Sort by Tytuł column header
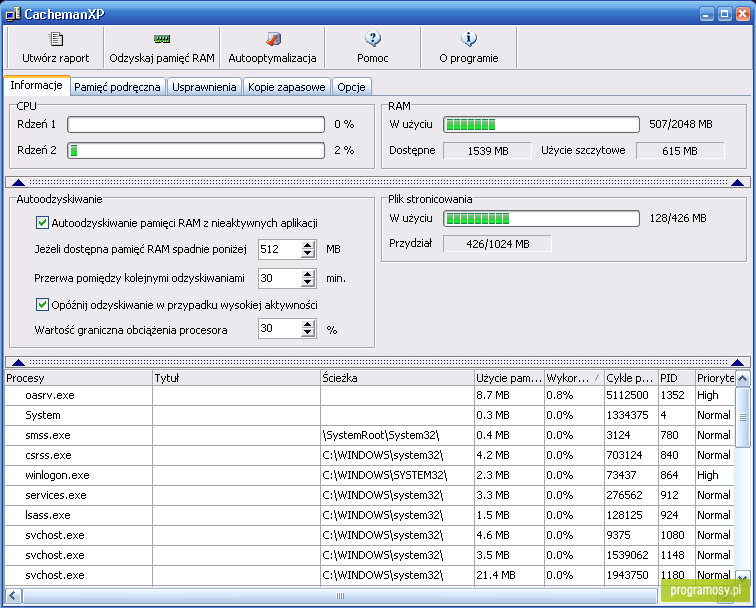The image size is (756, 608). (236, 378)
